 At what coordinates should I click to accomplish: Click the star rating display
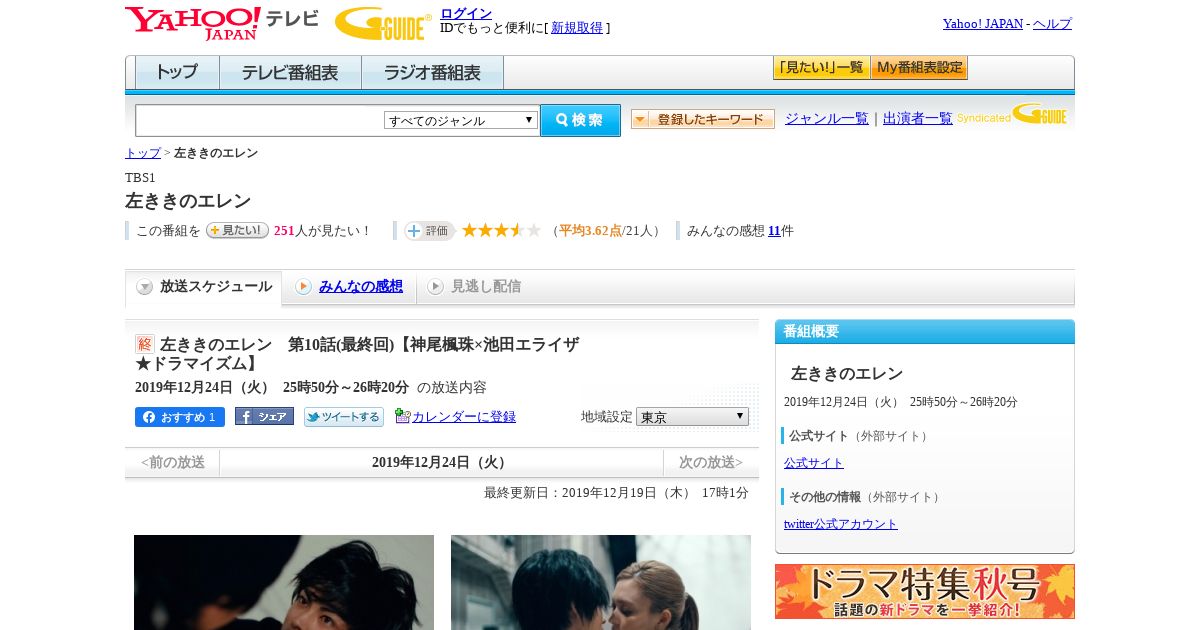(501, 231)
